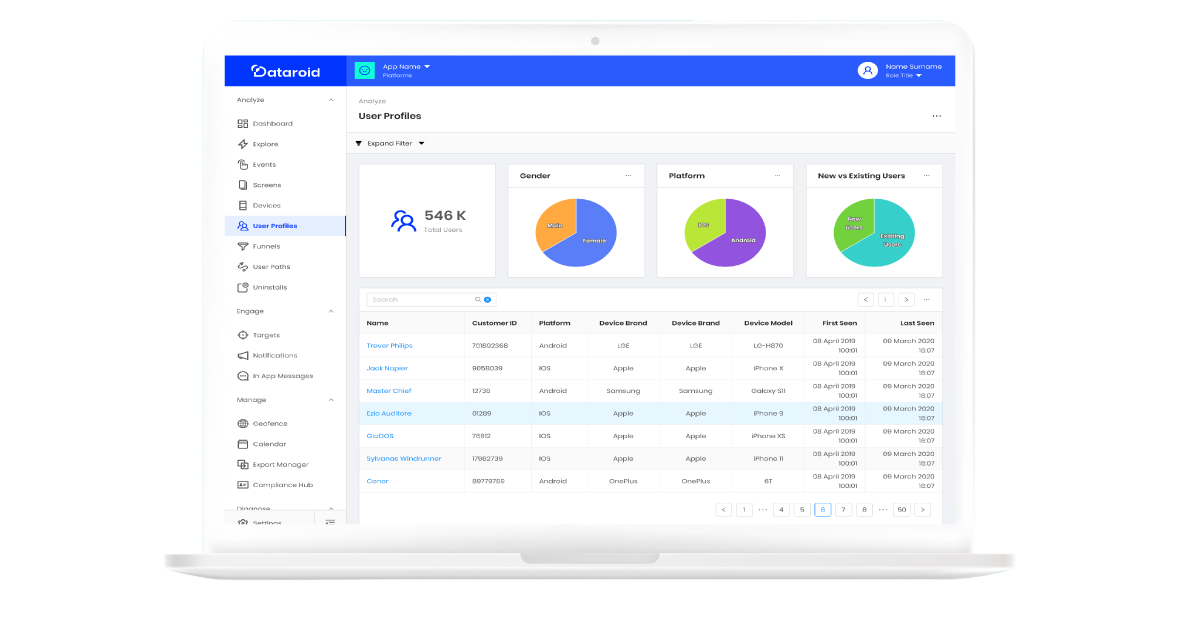The image size is (1184, 621).
Task: Click the Male slice of Gender chart
Action: [554, 224]
